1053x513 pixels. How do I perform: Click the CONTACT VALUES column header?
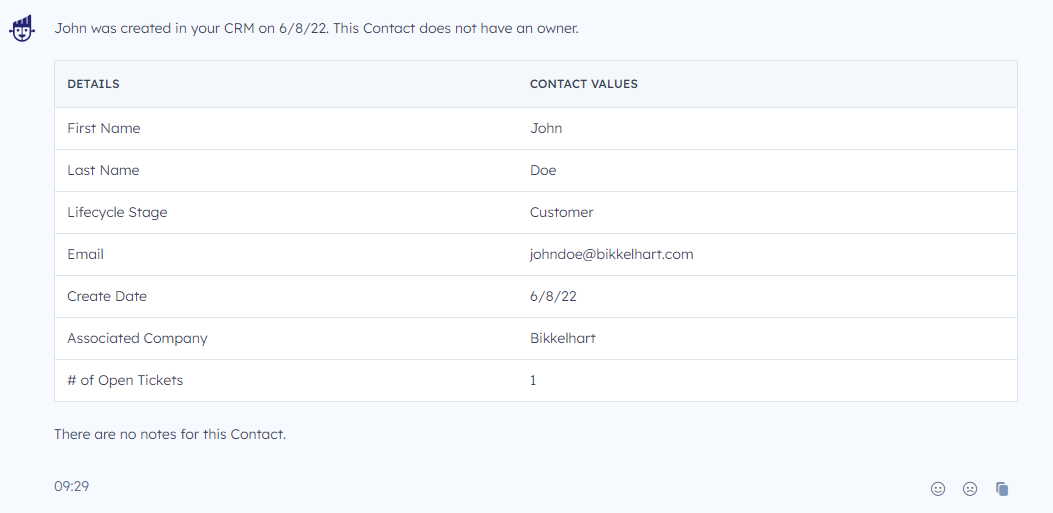pyautogui.click(x=584, y=84)
